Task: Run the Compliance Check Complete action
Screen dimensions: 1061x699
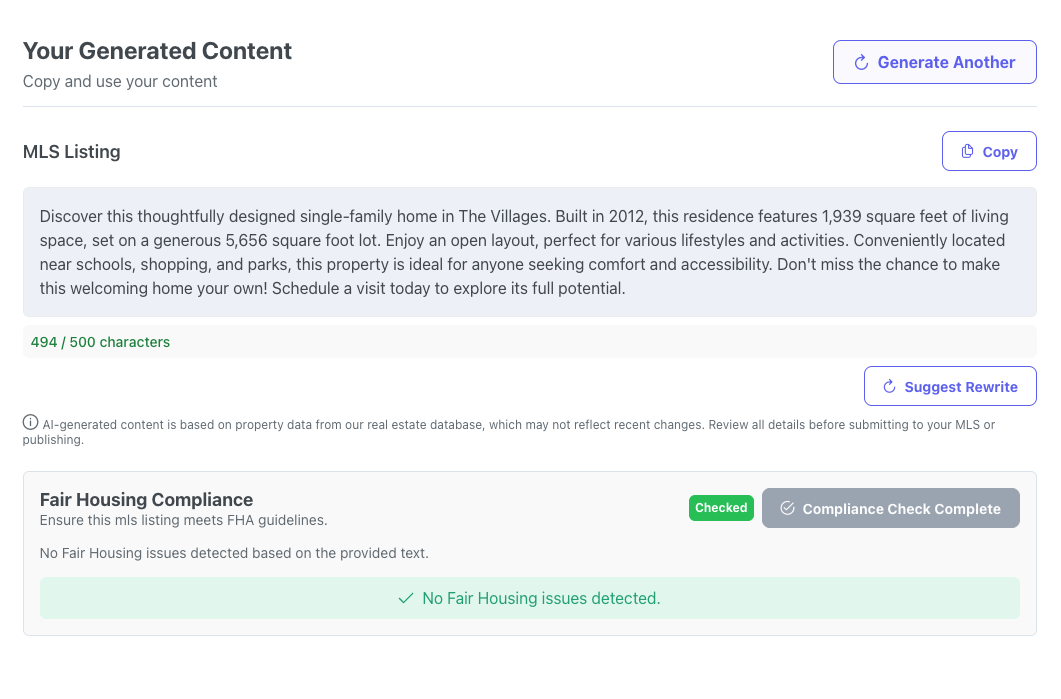Action: click(x=890, y=508)
